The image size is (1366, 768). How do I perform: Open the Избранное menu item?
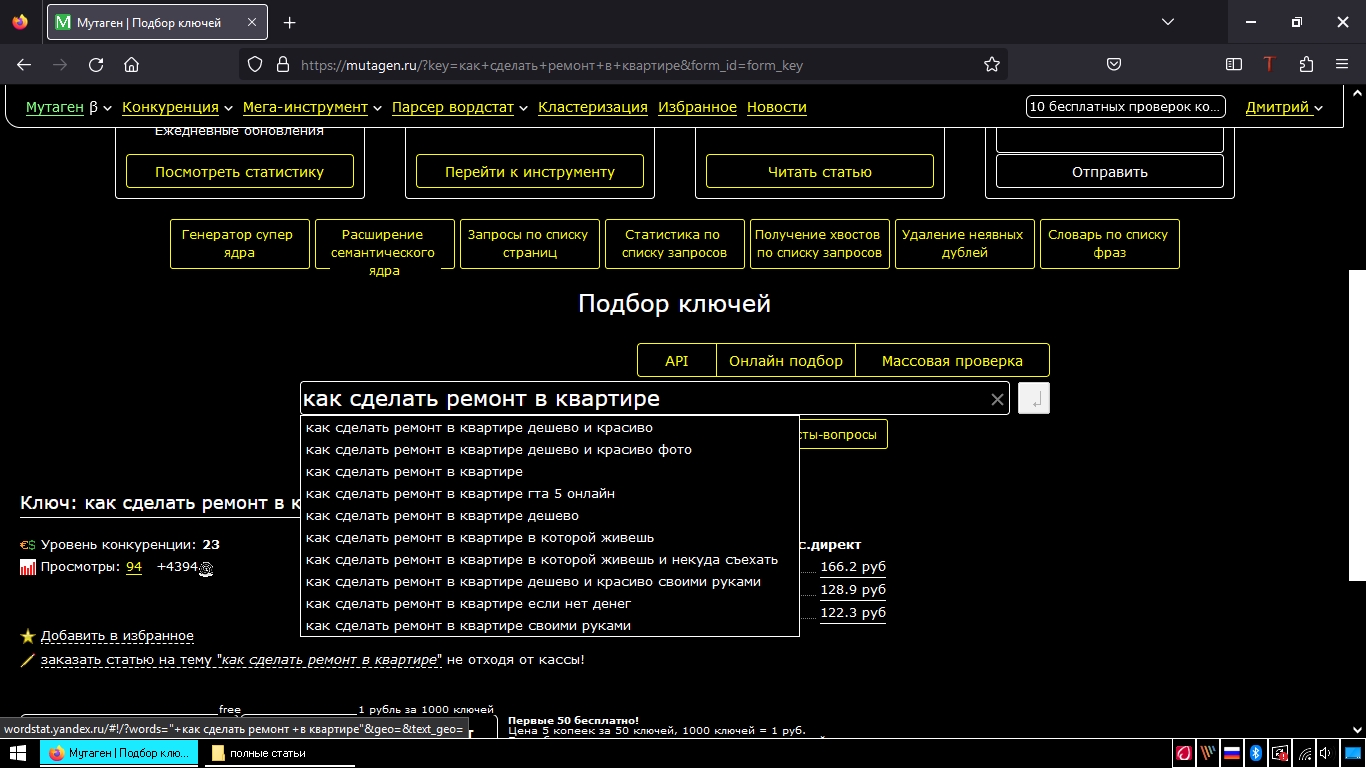(697, 107)
